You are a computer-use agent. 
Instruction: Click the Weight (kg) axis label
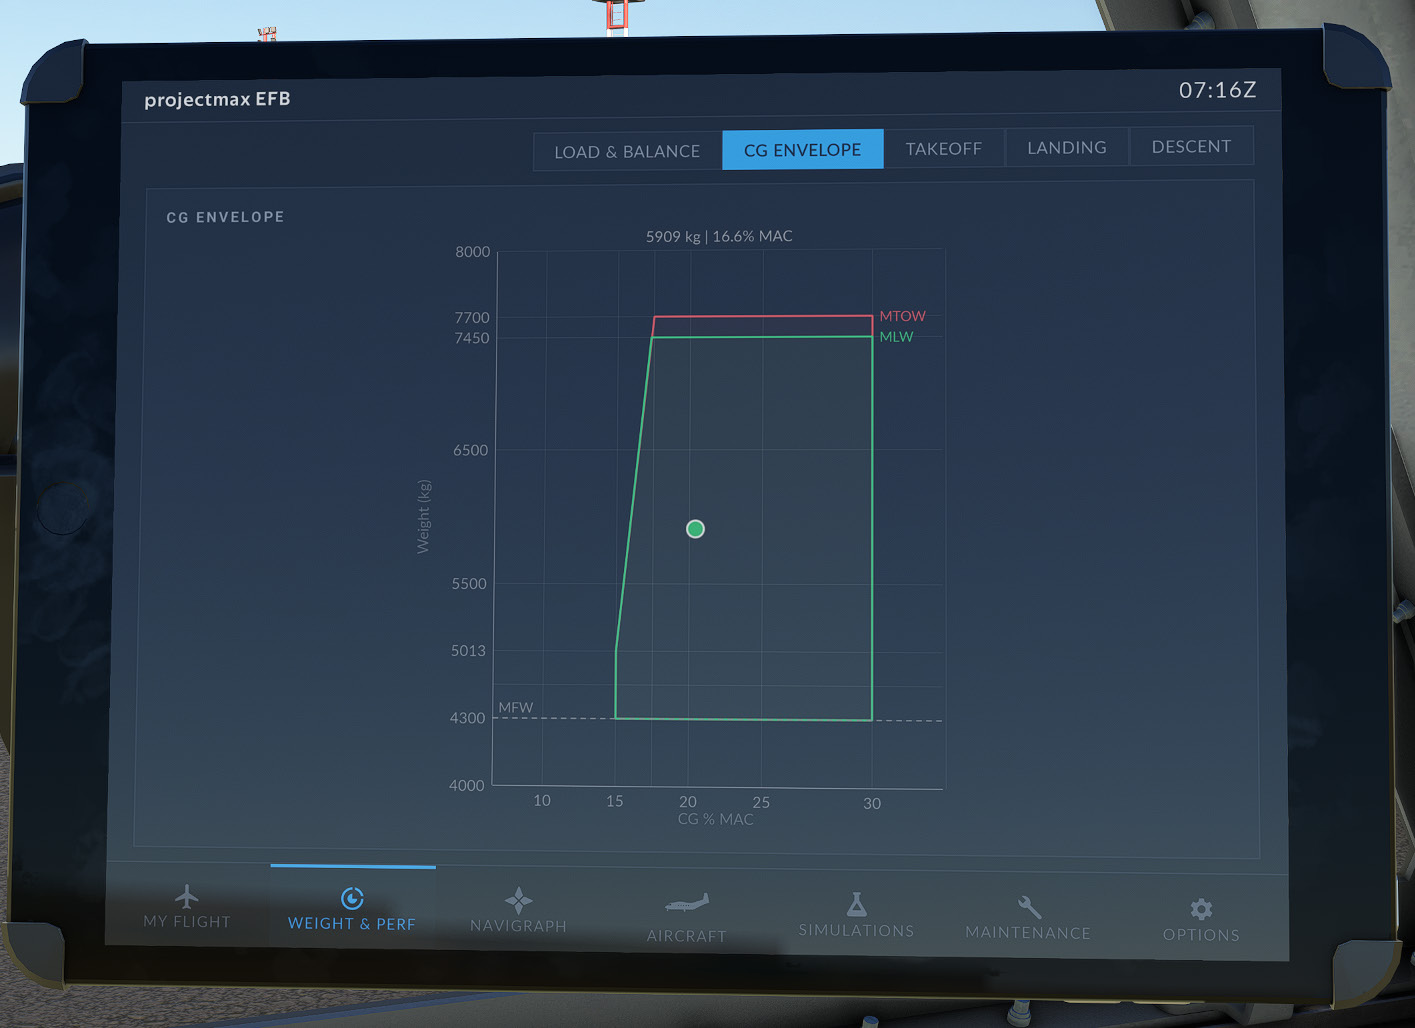point(424,517)
